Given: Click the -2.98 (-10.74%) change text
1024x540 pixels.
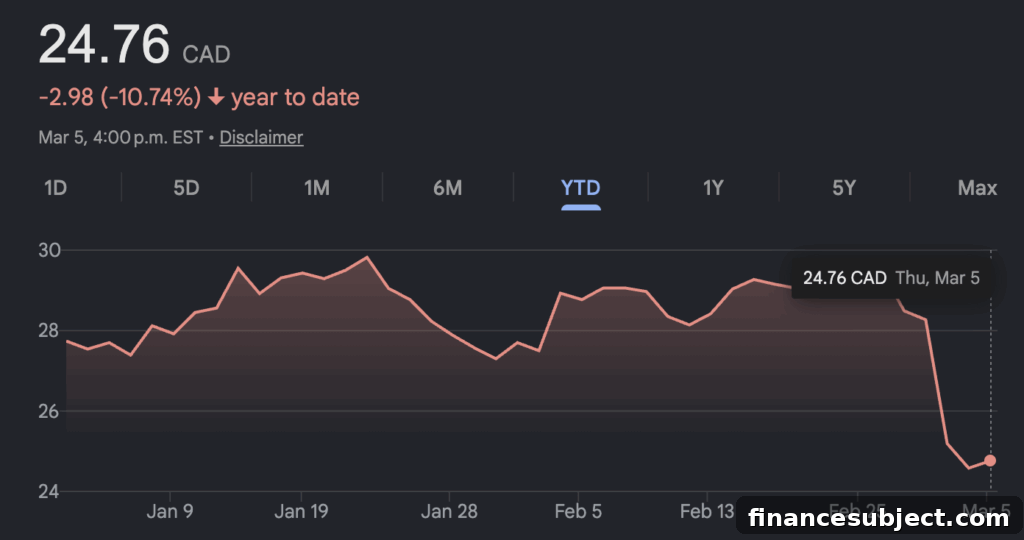Looking at the screenshot, I should pos(120,97).
